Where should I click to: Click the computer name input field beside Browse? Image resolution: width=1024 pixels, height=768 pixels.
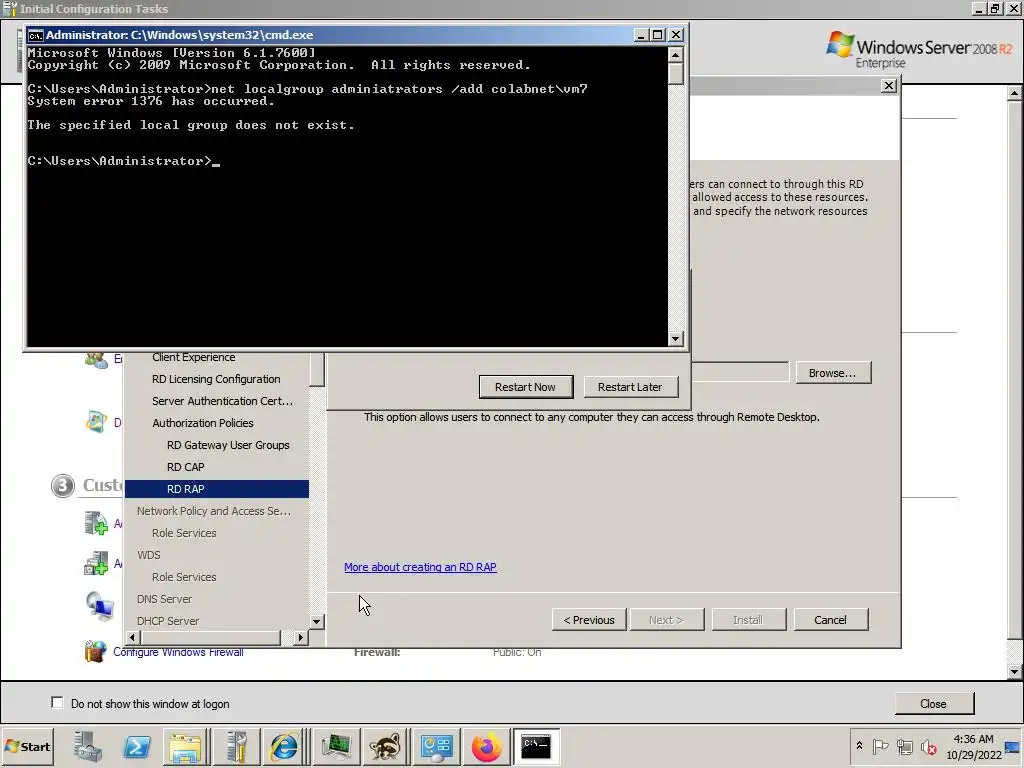tap(739, 372)
